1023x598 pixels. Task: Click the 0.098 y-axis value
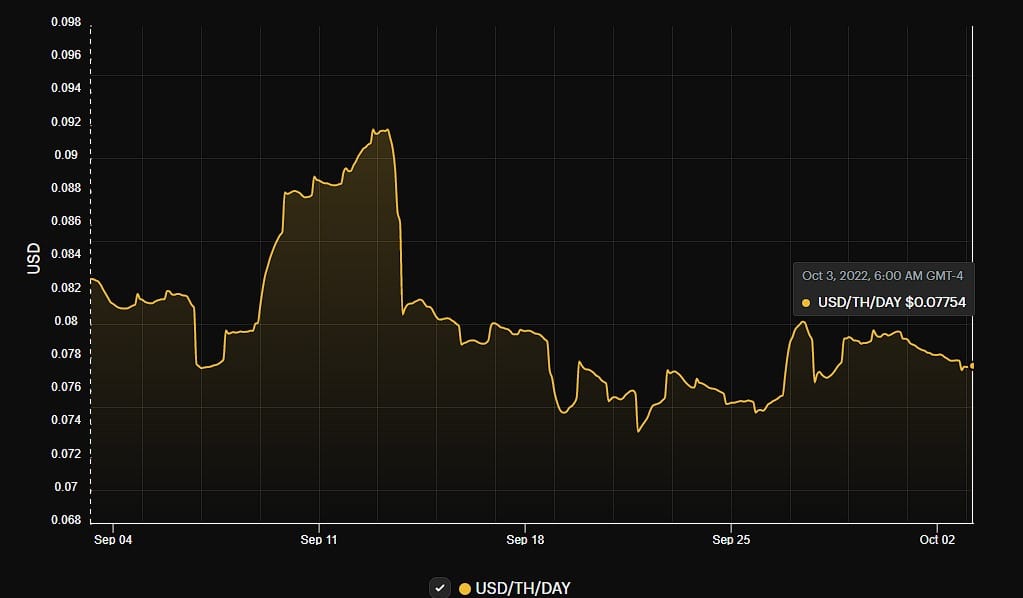(66, 22)
